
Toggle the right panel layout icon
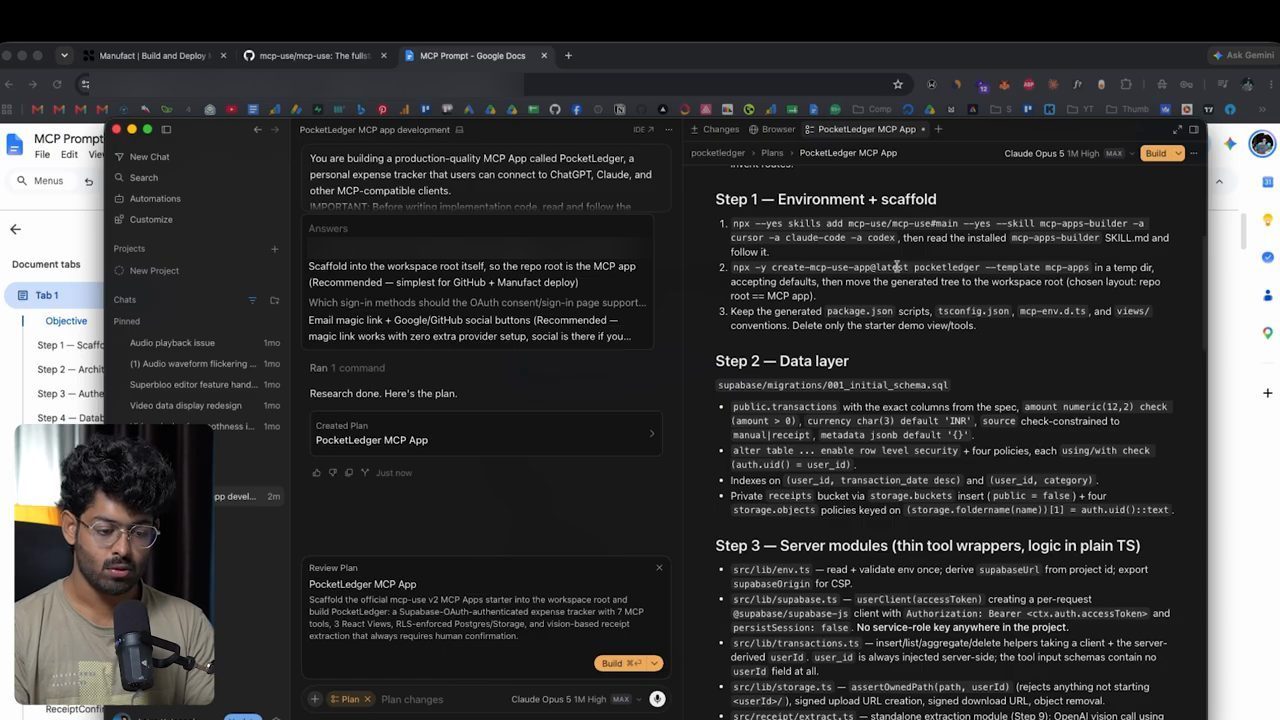coord(1193,129)
